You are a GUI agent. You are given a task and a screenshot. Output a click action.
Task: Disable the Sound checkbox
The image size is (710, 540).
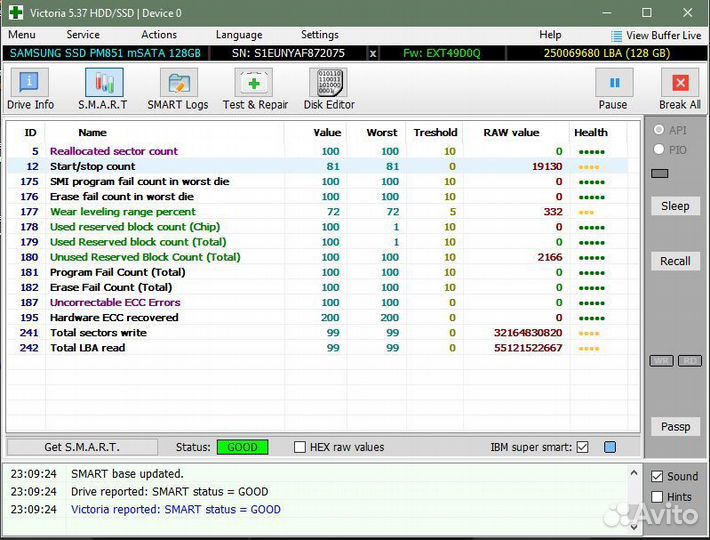[657, 477]
